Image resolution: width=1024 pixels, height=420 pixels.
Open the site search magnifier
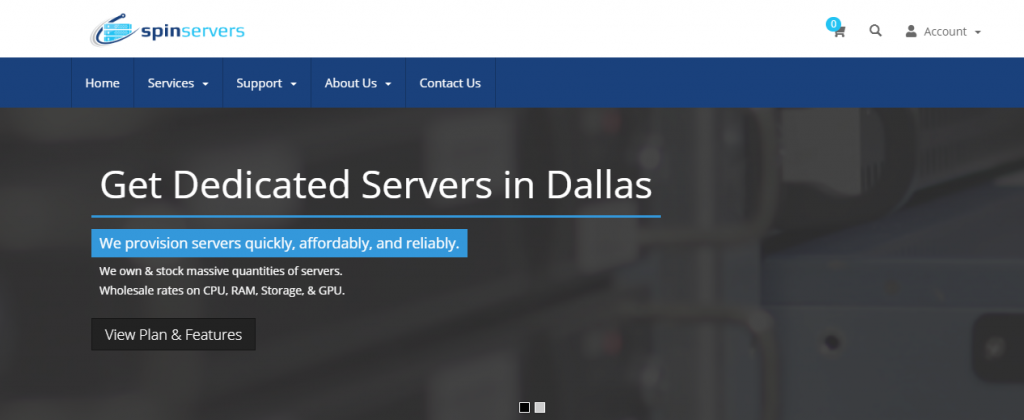pyautogui.click(x=875, y=31)
